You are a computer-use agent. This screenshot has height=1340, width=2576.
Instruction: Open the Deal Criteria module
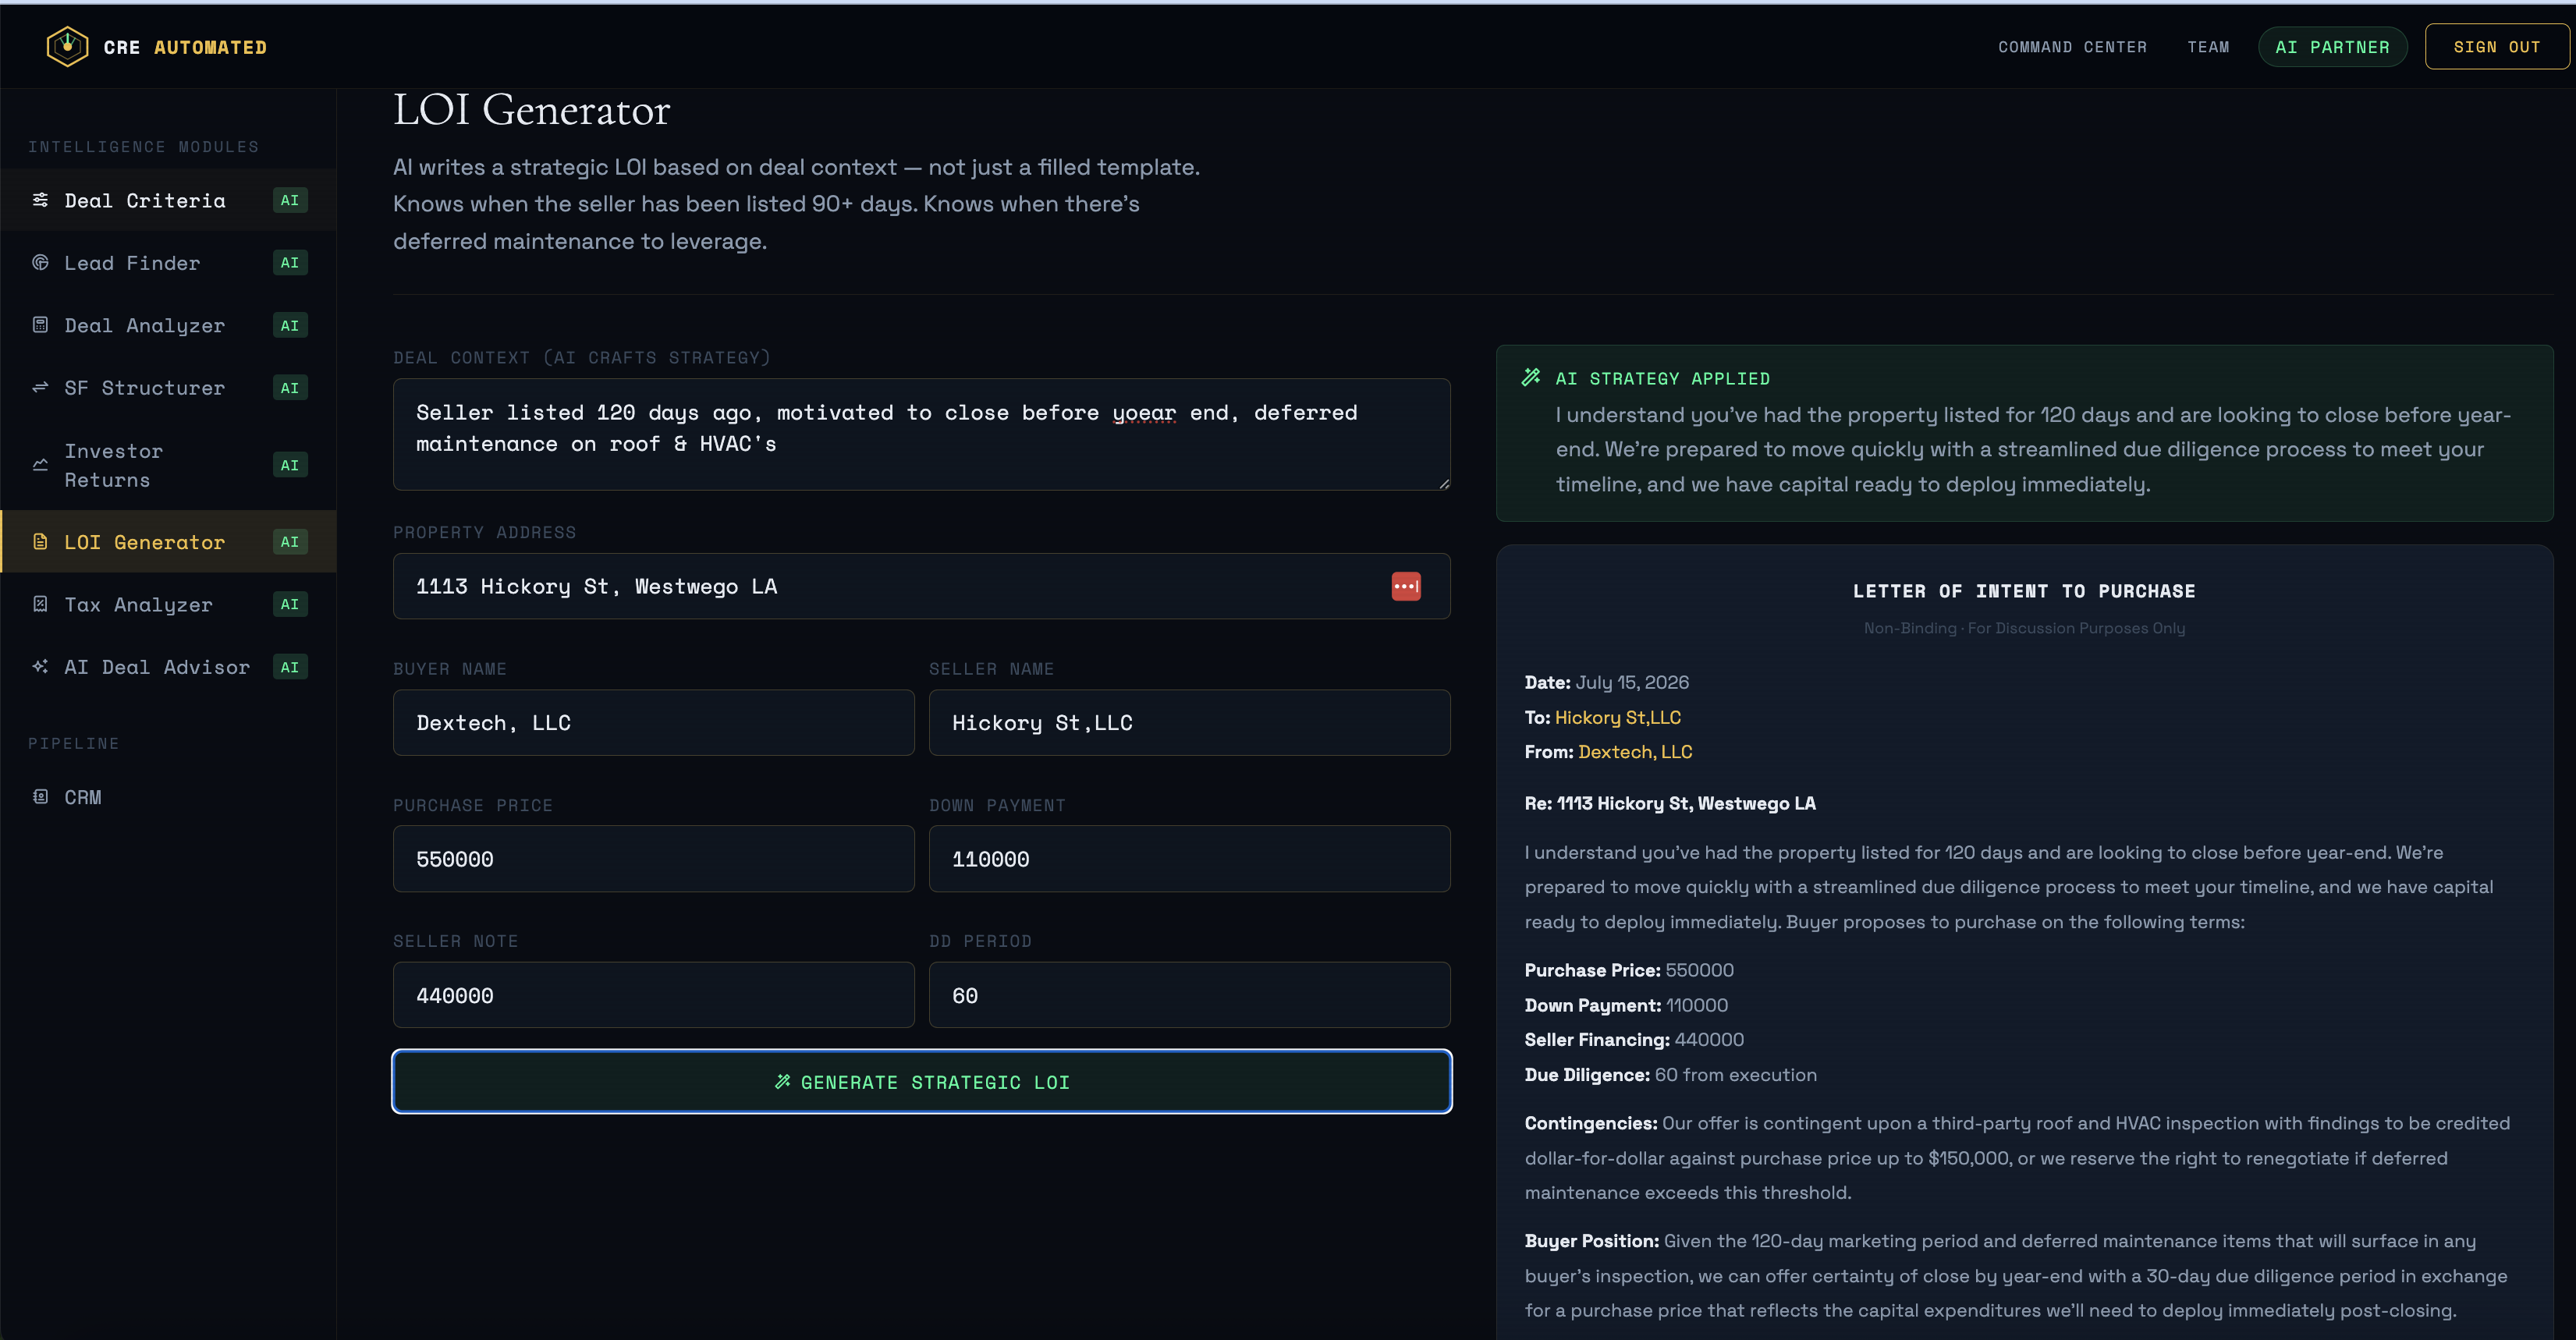168,200
